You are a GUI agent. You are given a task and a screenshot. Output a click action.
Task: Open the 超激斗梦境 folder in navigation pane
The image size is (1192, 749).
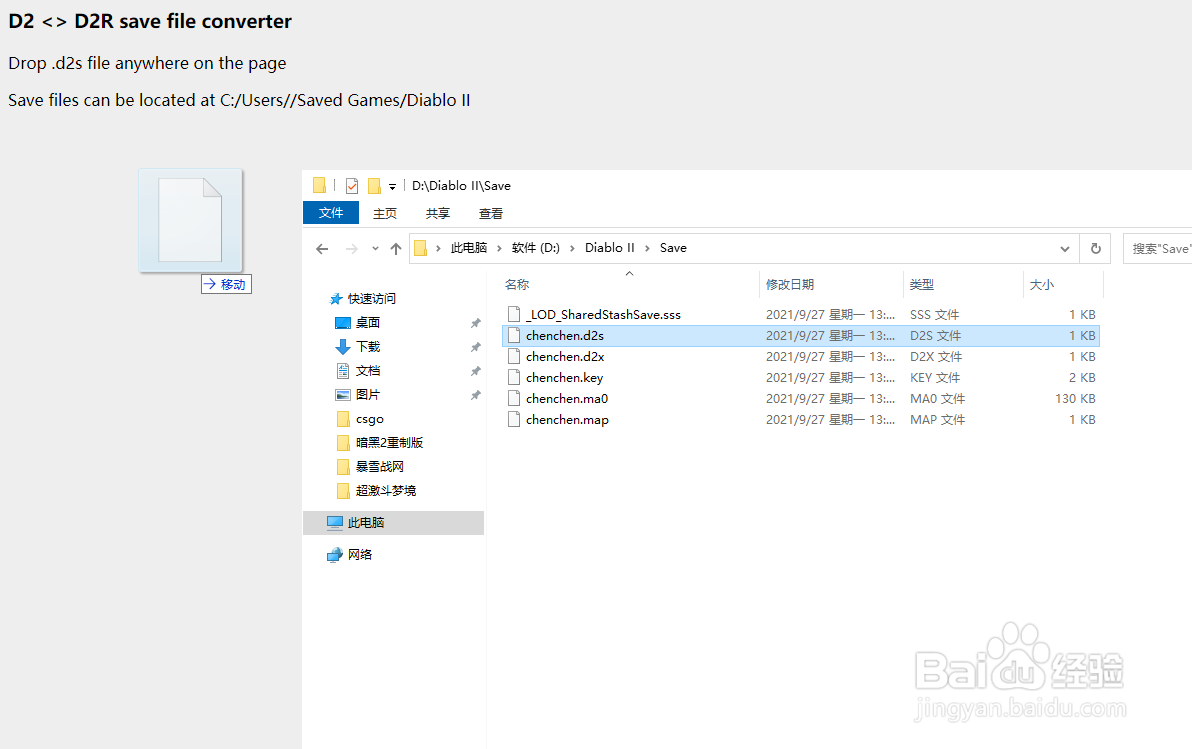[x=385, y=491]
